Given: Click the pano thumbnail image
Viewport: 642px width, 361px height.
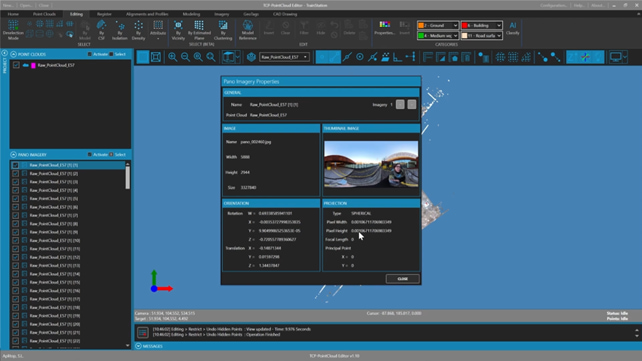Looking at the screenshot, I should tap(371, 164).
